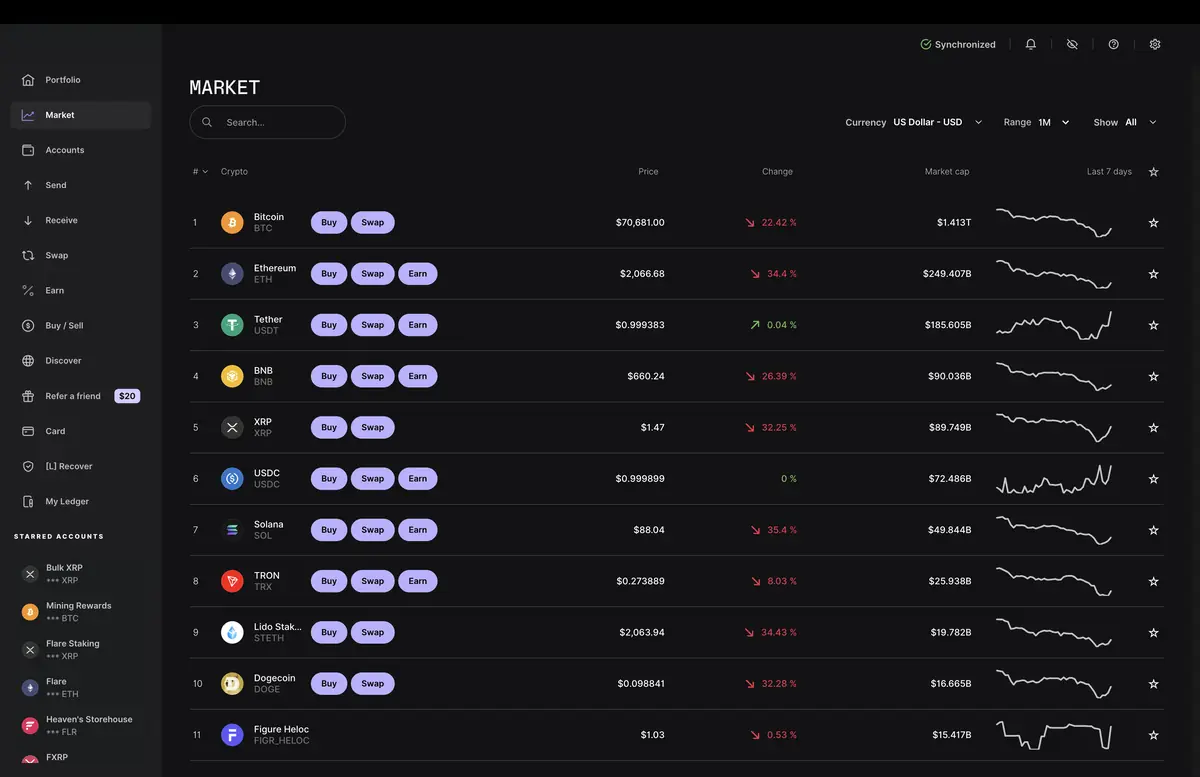Screen dimensions: 1200x777
Task: Open settings via the gear icon
Action: tap(1154, 44)
